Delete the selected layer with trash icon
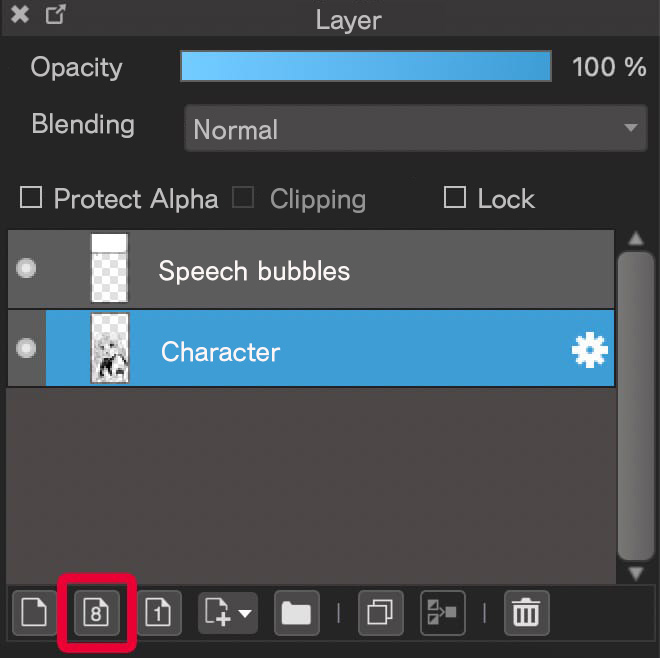 pyautogui.click(x=527, y=613)
